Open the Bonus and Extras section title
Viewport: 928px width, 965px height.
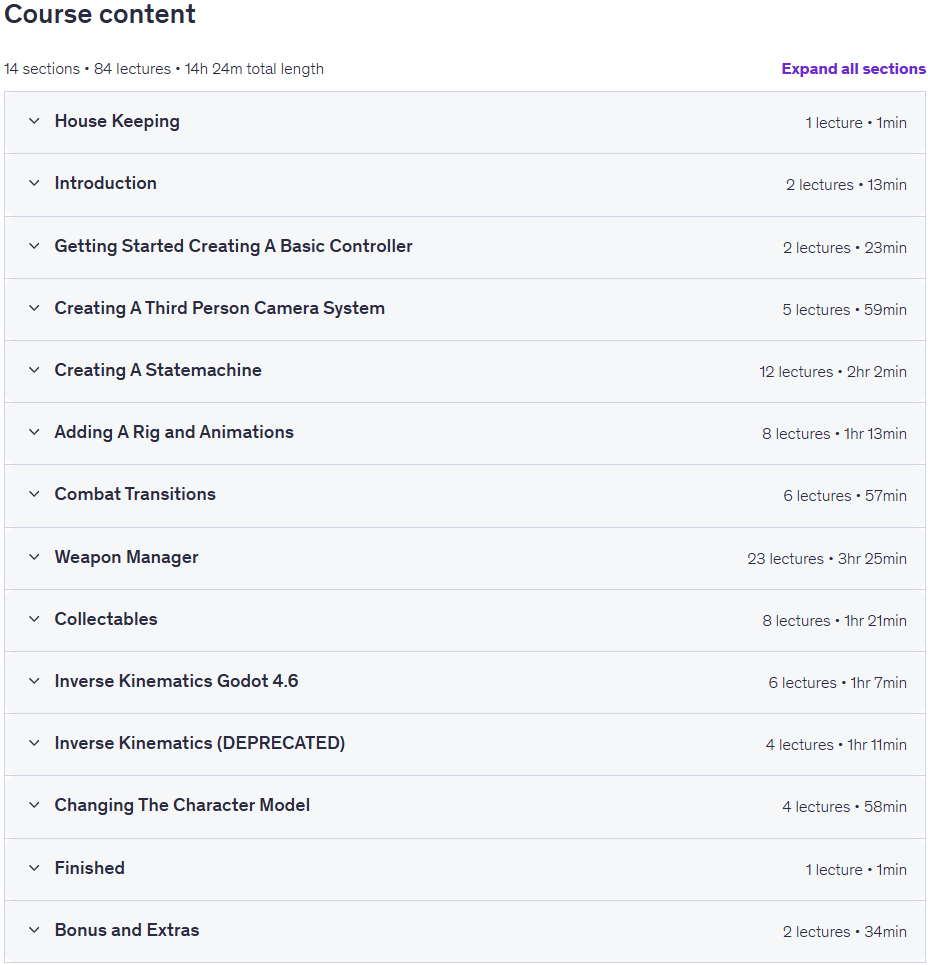pyautogui.click(x=127, y=931)
